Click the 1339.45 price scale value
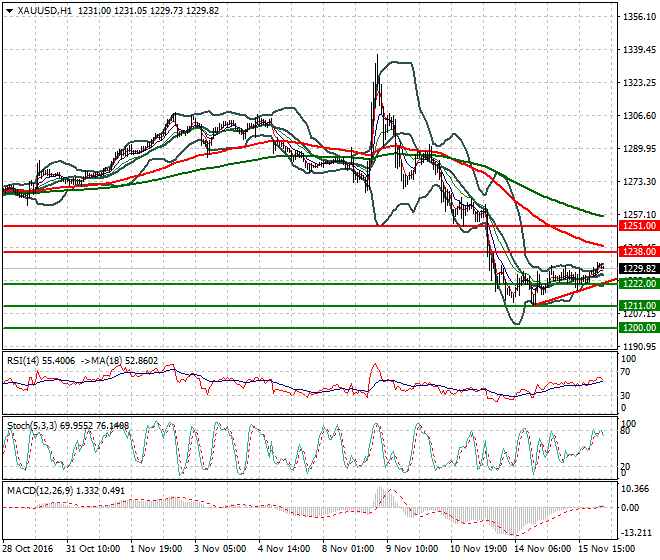The image size is (660, 560). tap(639, 50)
